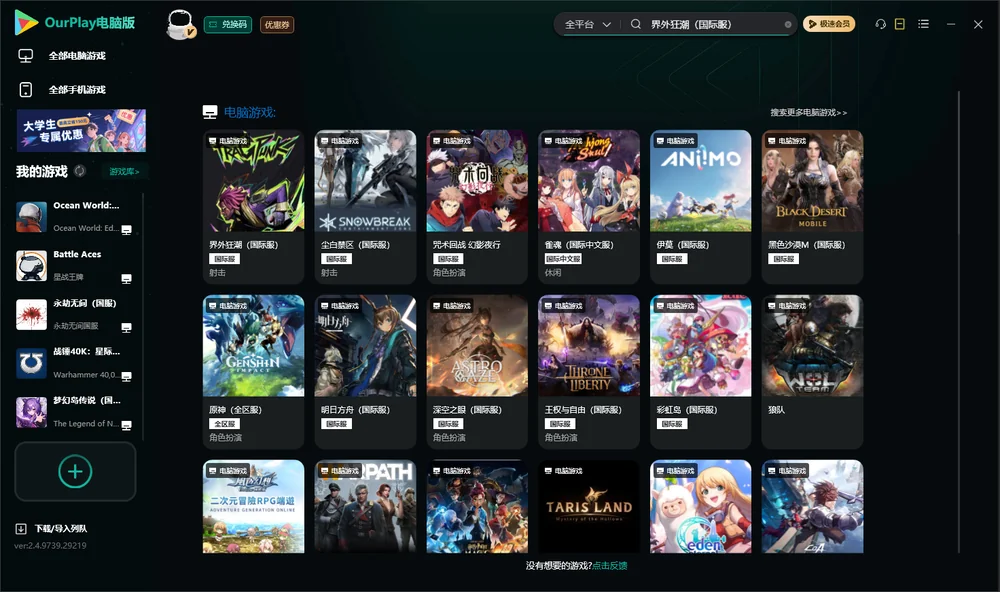The image size is (1000, 592).
Task: Open the Throne and Liberty game card
Action: coord(589,372)
